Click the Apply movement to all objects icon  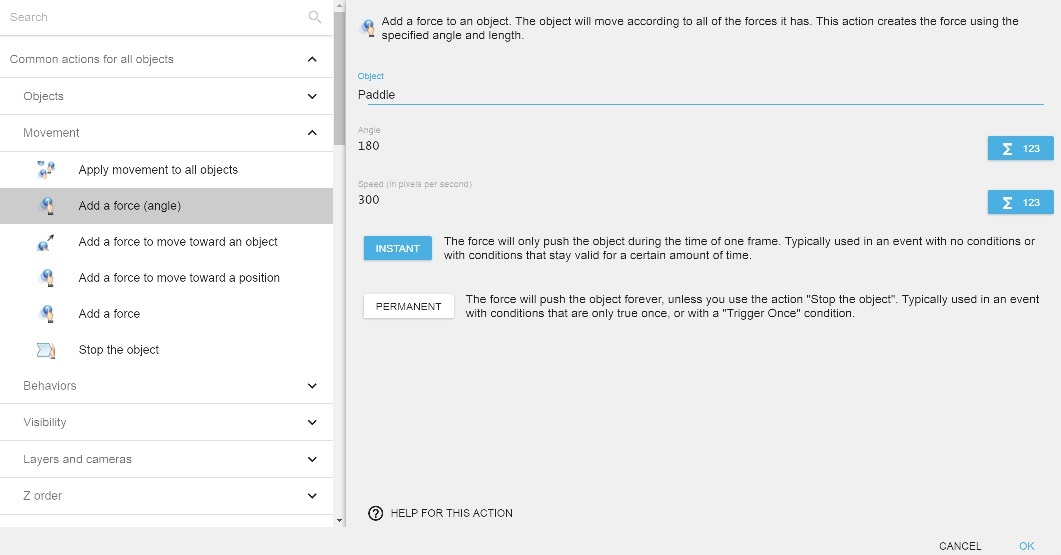click(x=45, y=169)
